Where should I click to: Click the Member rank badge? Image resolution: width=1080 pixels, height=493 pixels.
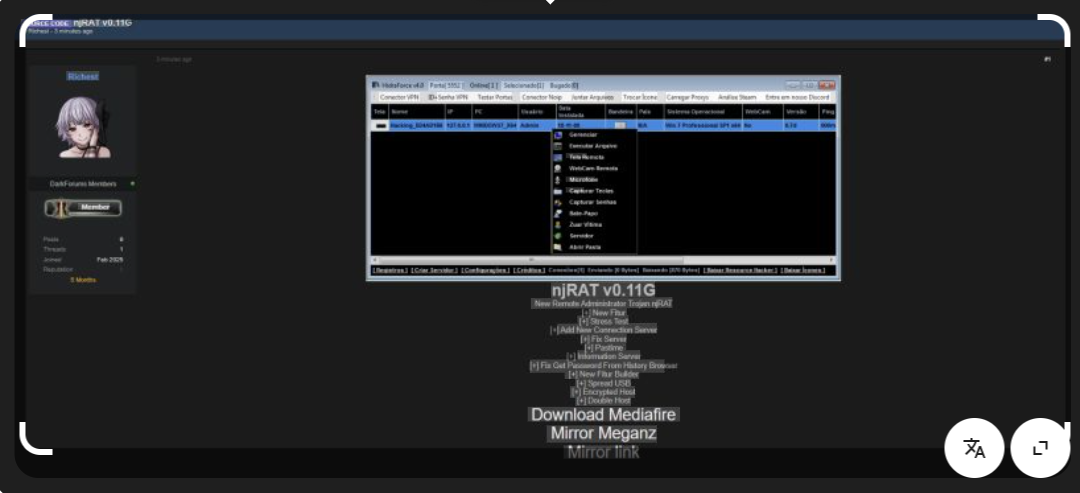coord(83,208)
